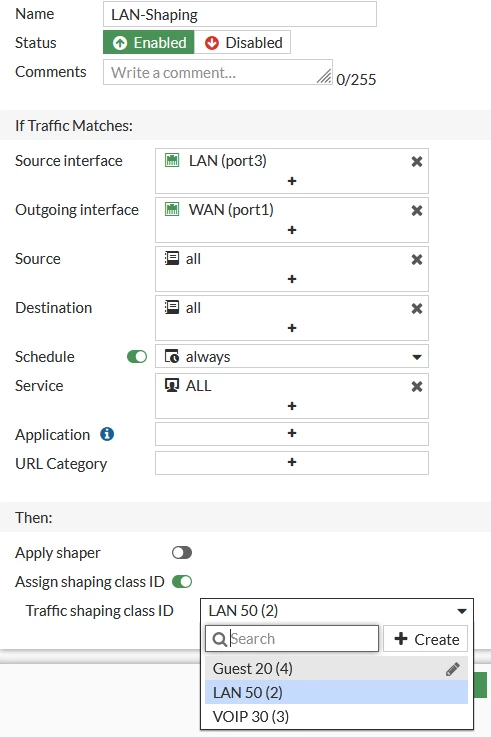Add entry with plus under Source interface
The width and height of the screenshot is (491, 737).
pos(292,181)
